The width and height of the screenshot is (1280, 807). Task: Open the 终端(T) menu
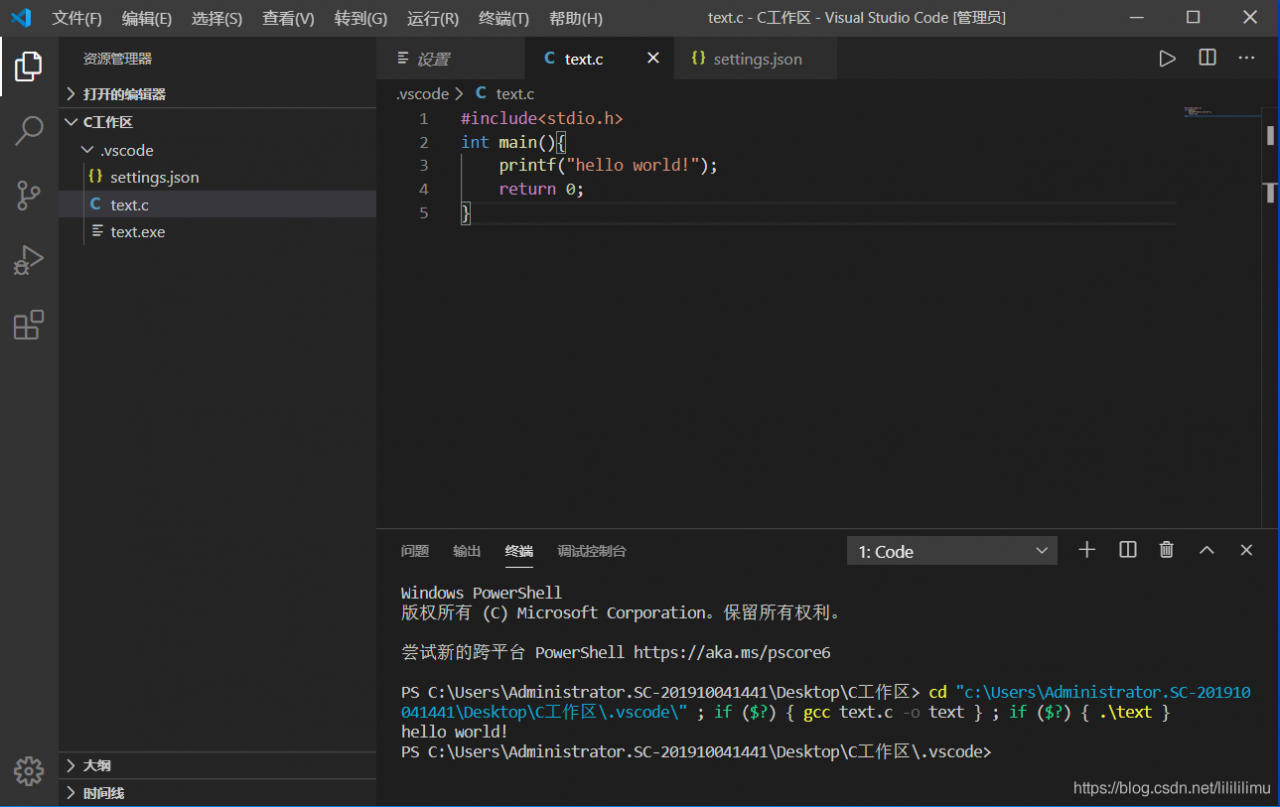pyautogui.click(x=503, y=18)
